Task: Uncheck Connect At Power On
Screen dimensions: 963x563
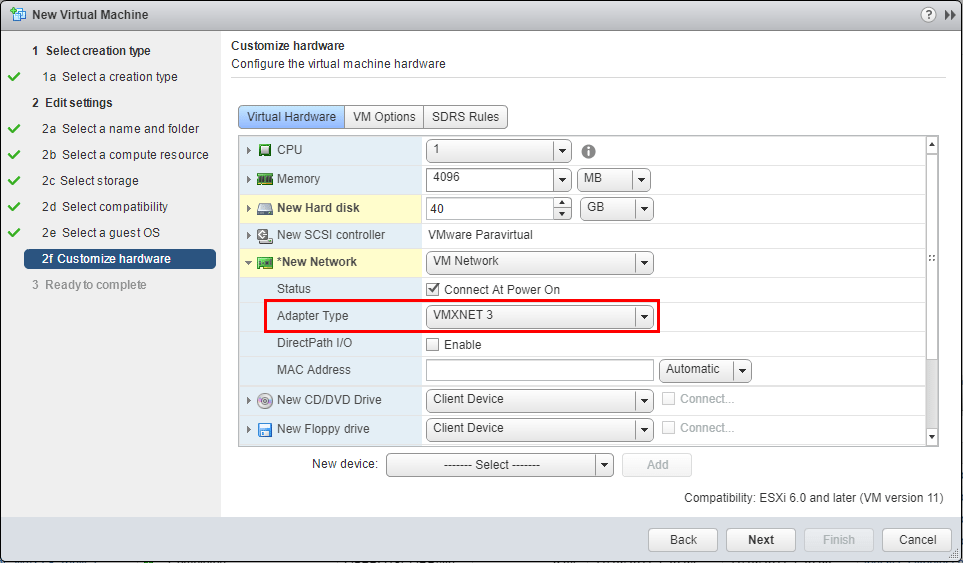Action: [433, 290]
